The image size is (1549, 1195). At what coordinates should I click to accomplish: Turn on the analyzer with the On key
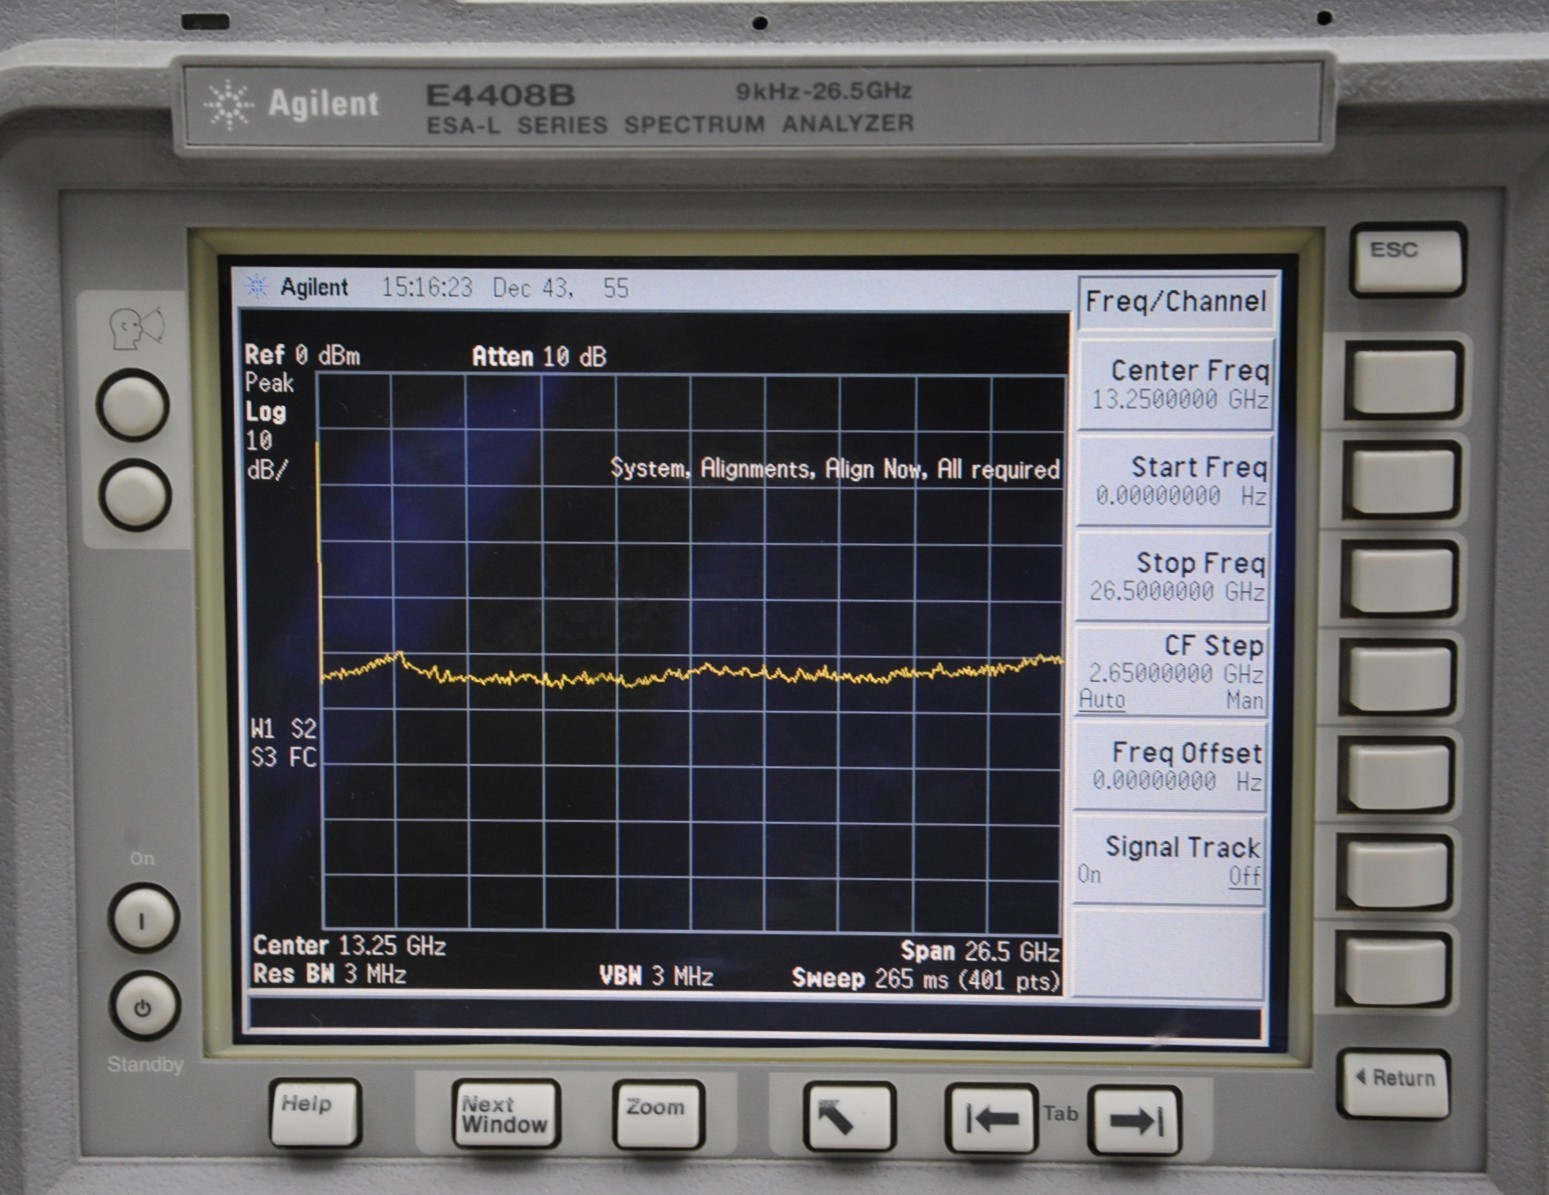[143, 917]
